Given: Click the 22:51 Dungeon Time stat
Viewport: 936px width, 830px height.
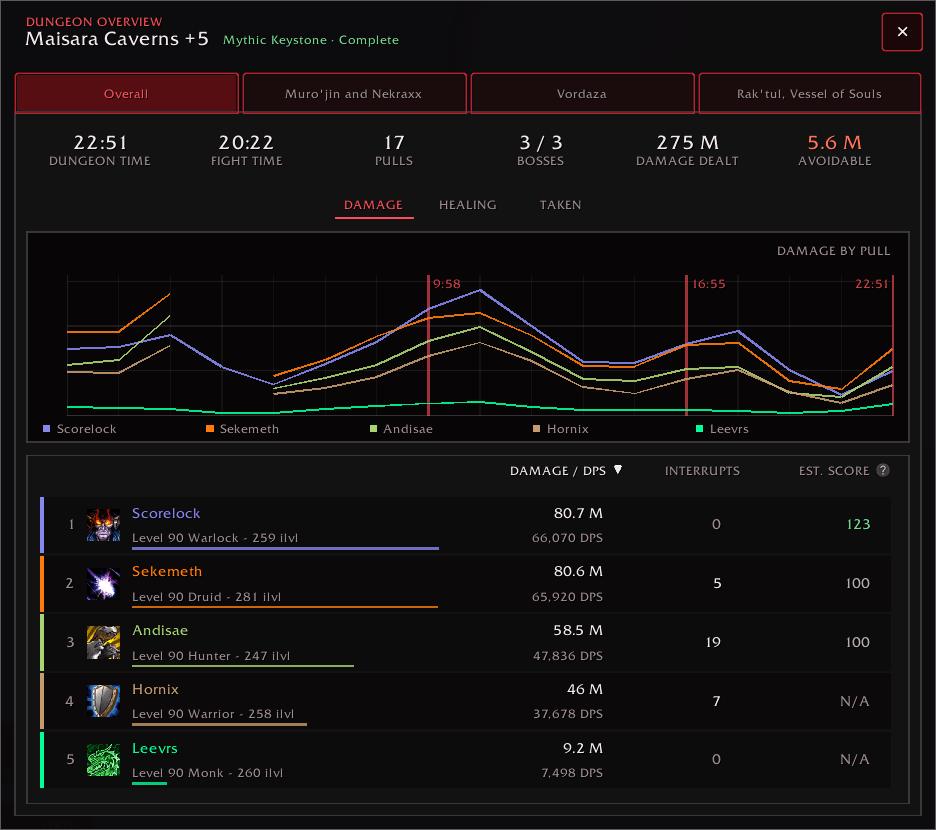Looking at the screenshot, I should 100,150.
